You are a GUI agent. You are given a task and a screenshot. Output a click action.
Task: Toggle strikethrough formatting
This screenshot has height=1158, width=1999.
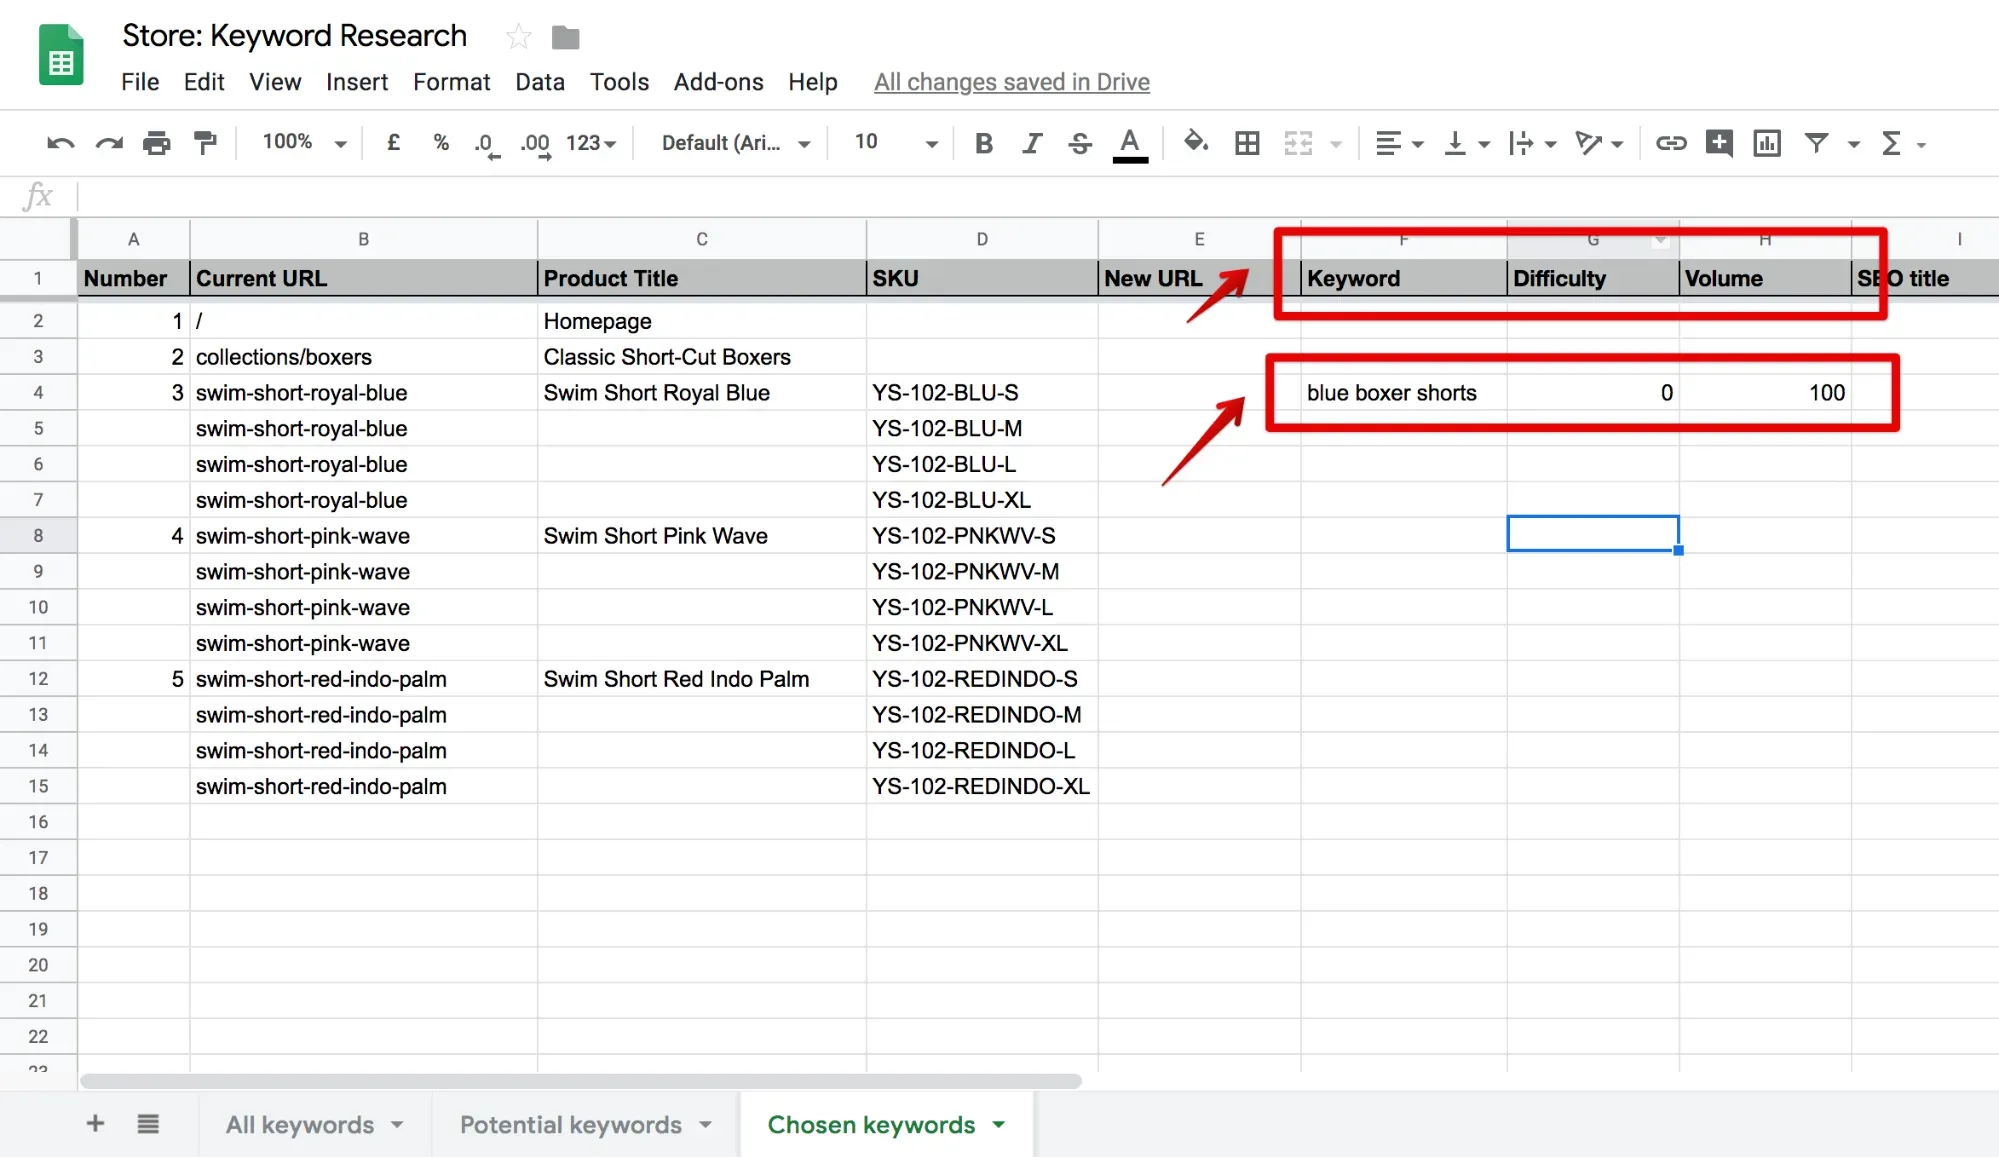[1079, 143]
